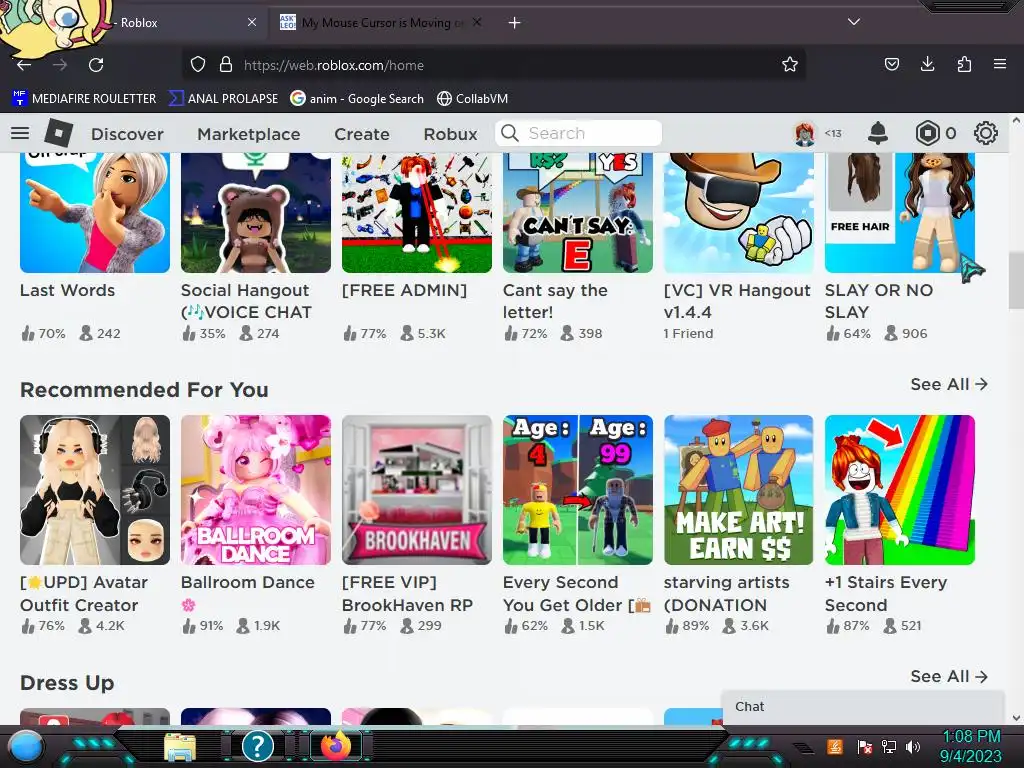Reload the page in Firefox

pos(96,65)
